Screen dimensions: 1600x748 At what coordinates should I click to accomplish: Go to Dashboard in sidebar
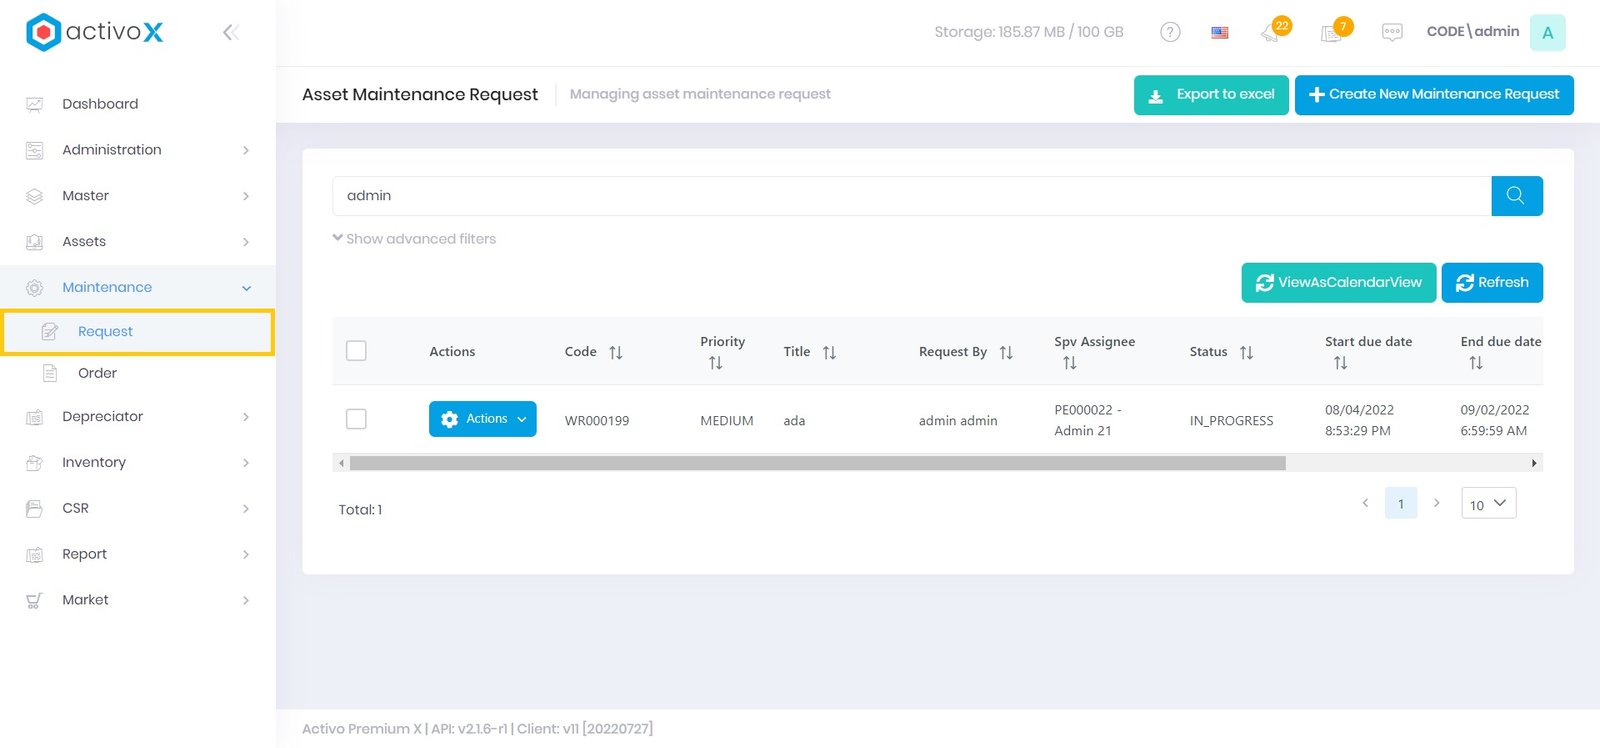(x=100, y=104)
